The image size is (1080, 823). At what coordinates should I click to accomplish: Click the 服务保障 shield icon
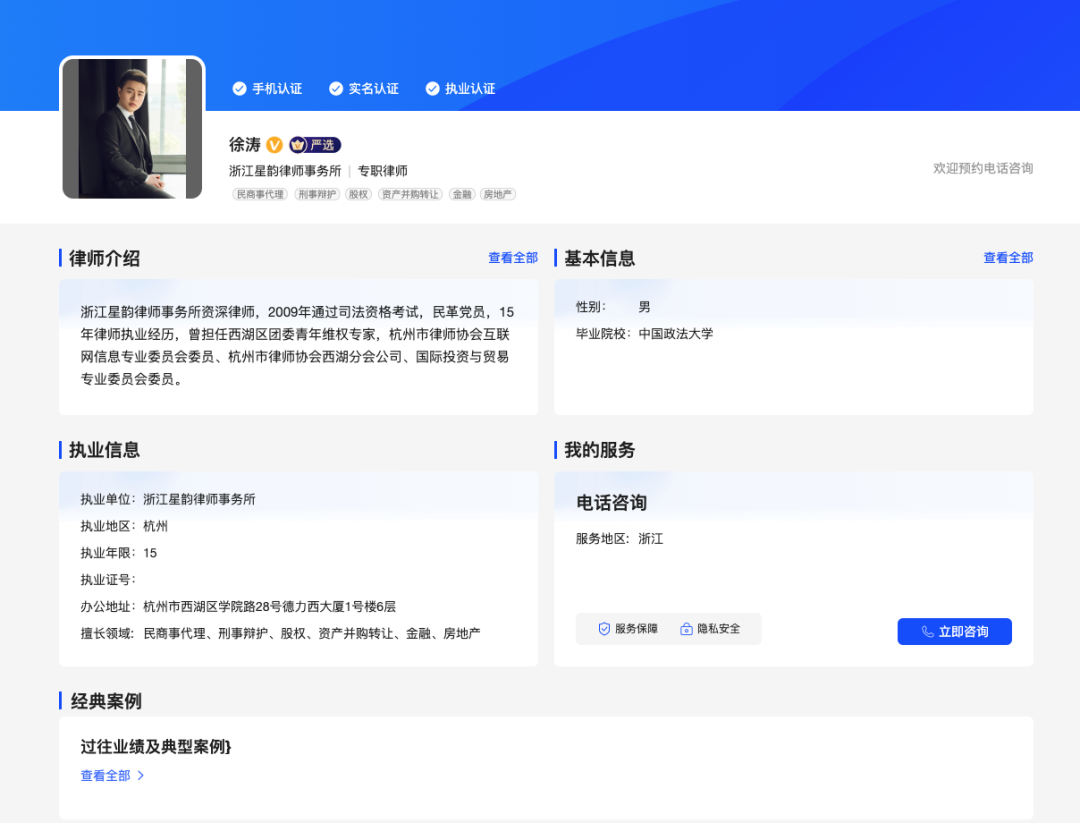pos(604,629)
